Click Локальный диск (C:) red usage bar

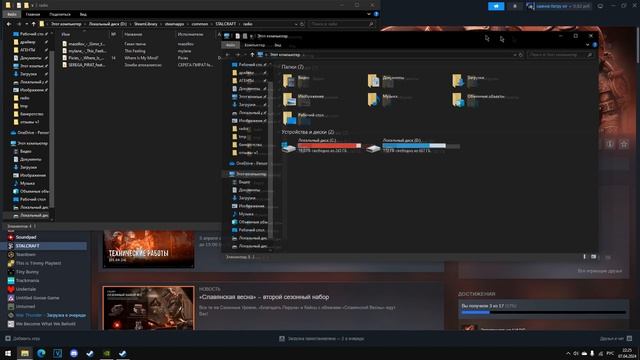[329, 146]
